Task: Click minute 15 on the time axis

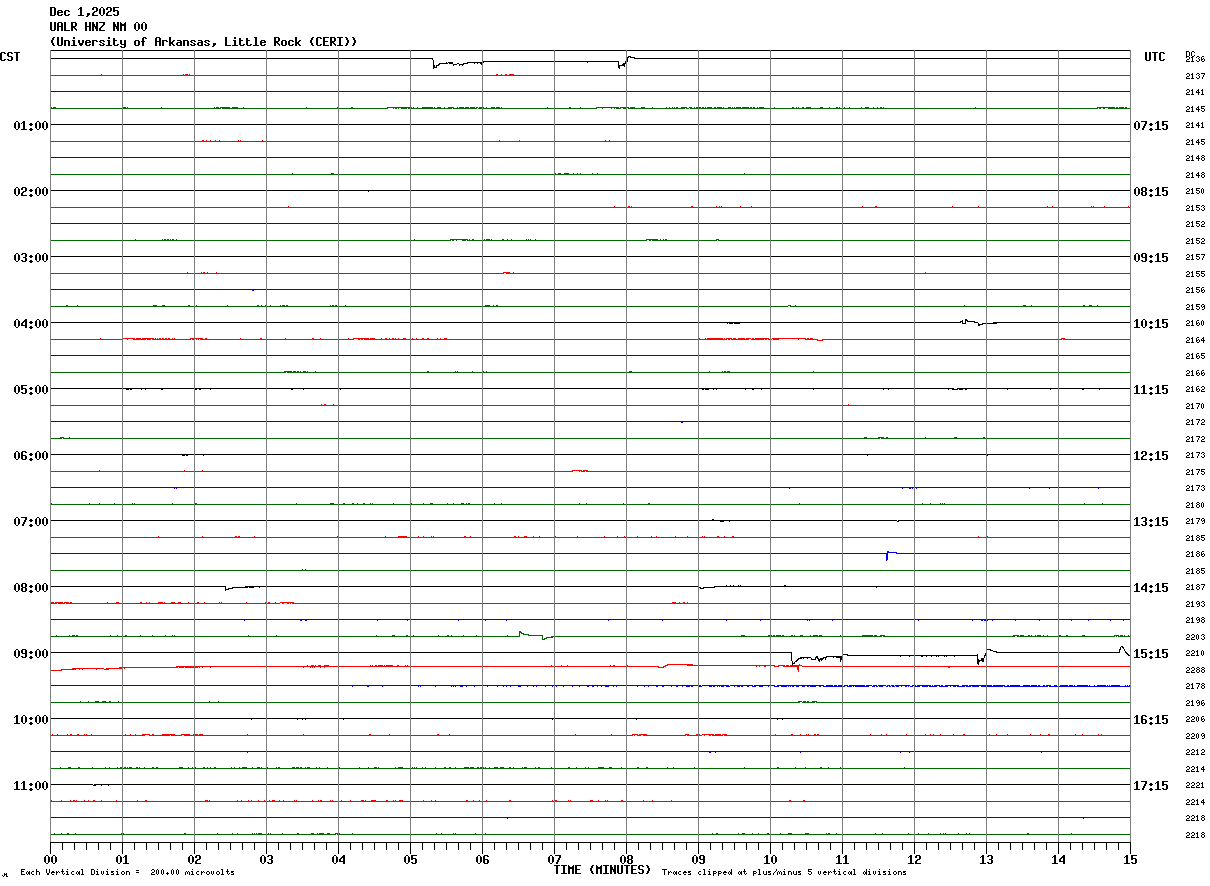Action: pyautogui.click(x=1130, y=859)
